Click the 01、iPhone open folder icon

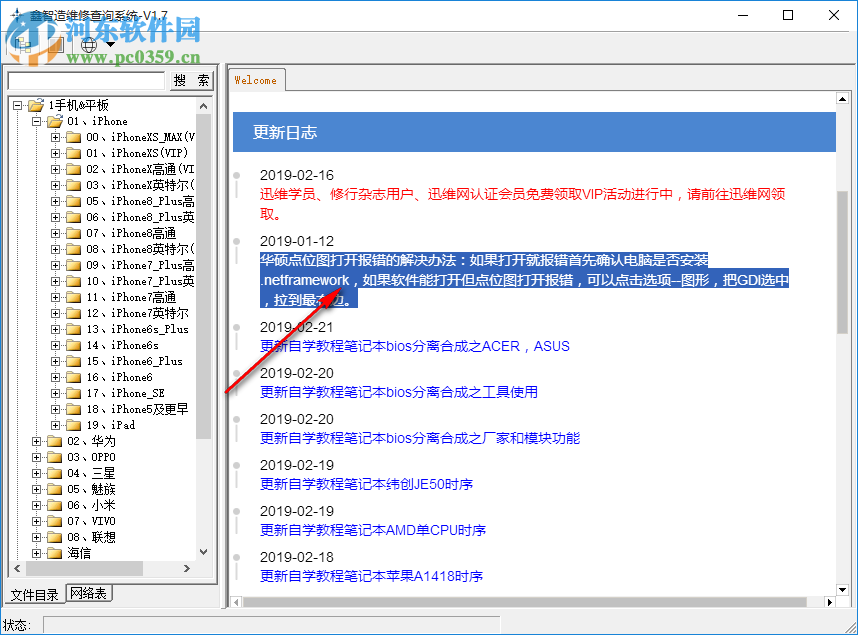click(x=55, y=121)
